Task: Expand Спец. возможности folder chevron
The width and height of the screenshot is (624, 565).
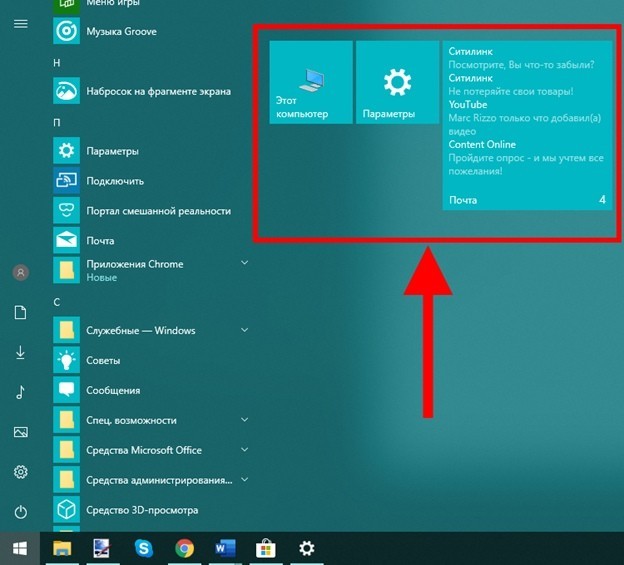Action: (245, 419)
